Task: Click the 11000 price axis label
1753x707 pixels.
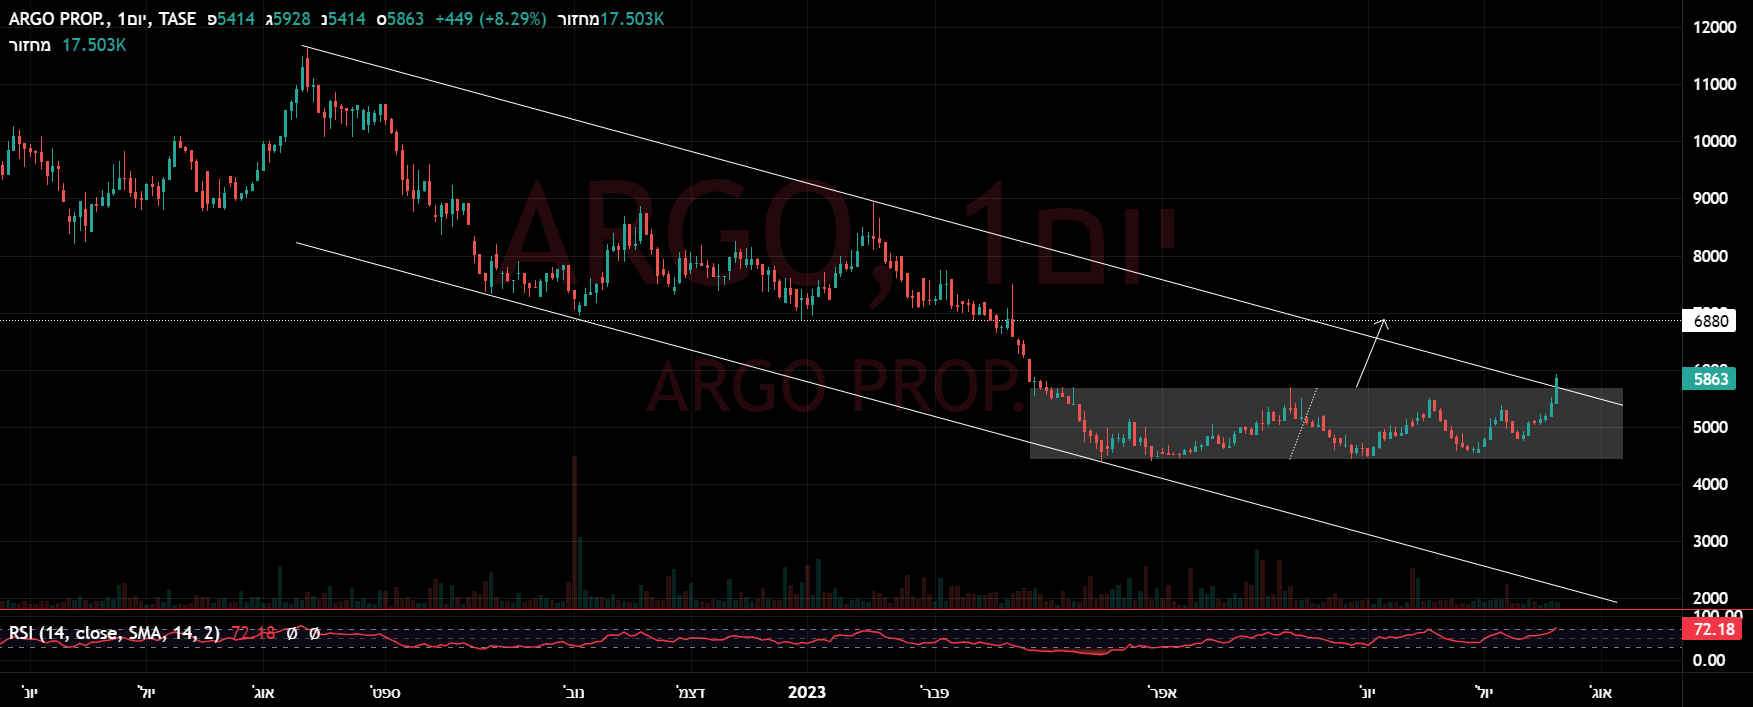Action: (1715, 84)
